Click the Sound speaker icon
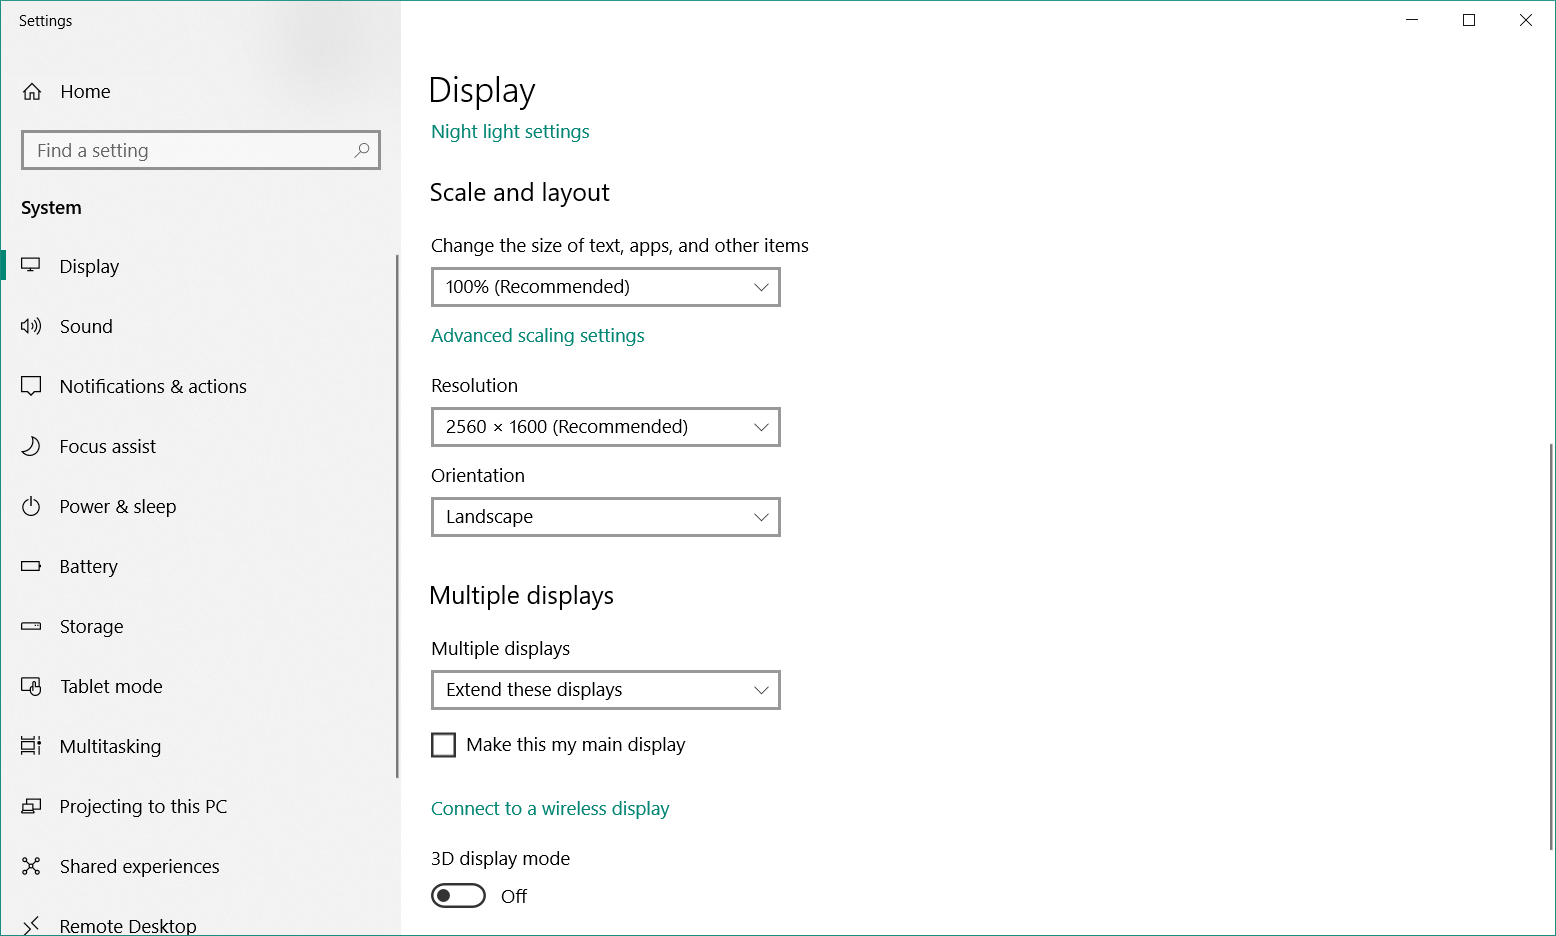Image resolution: width=1556 pixels, height=936 pixels. pyautogui.click(x=31, y=326)
